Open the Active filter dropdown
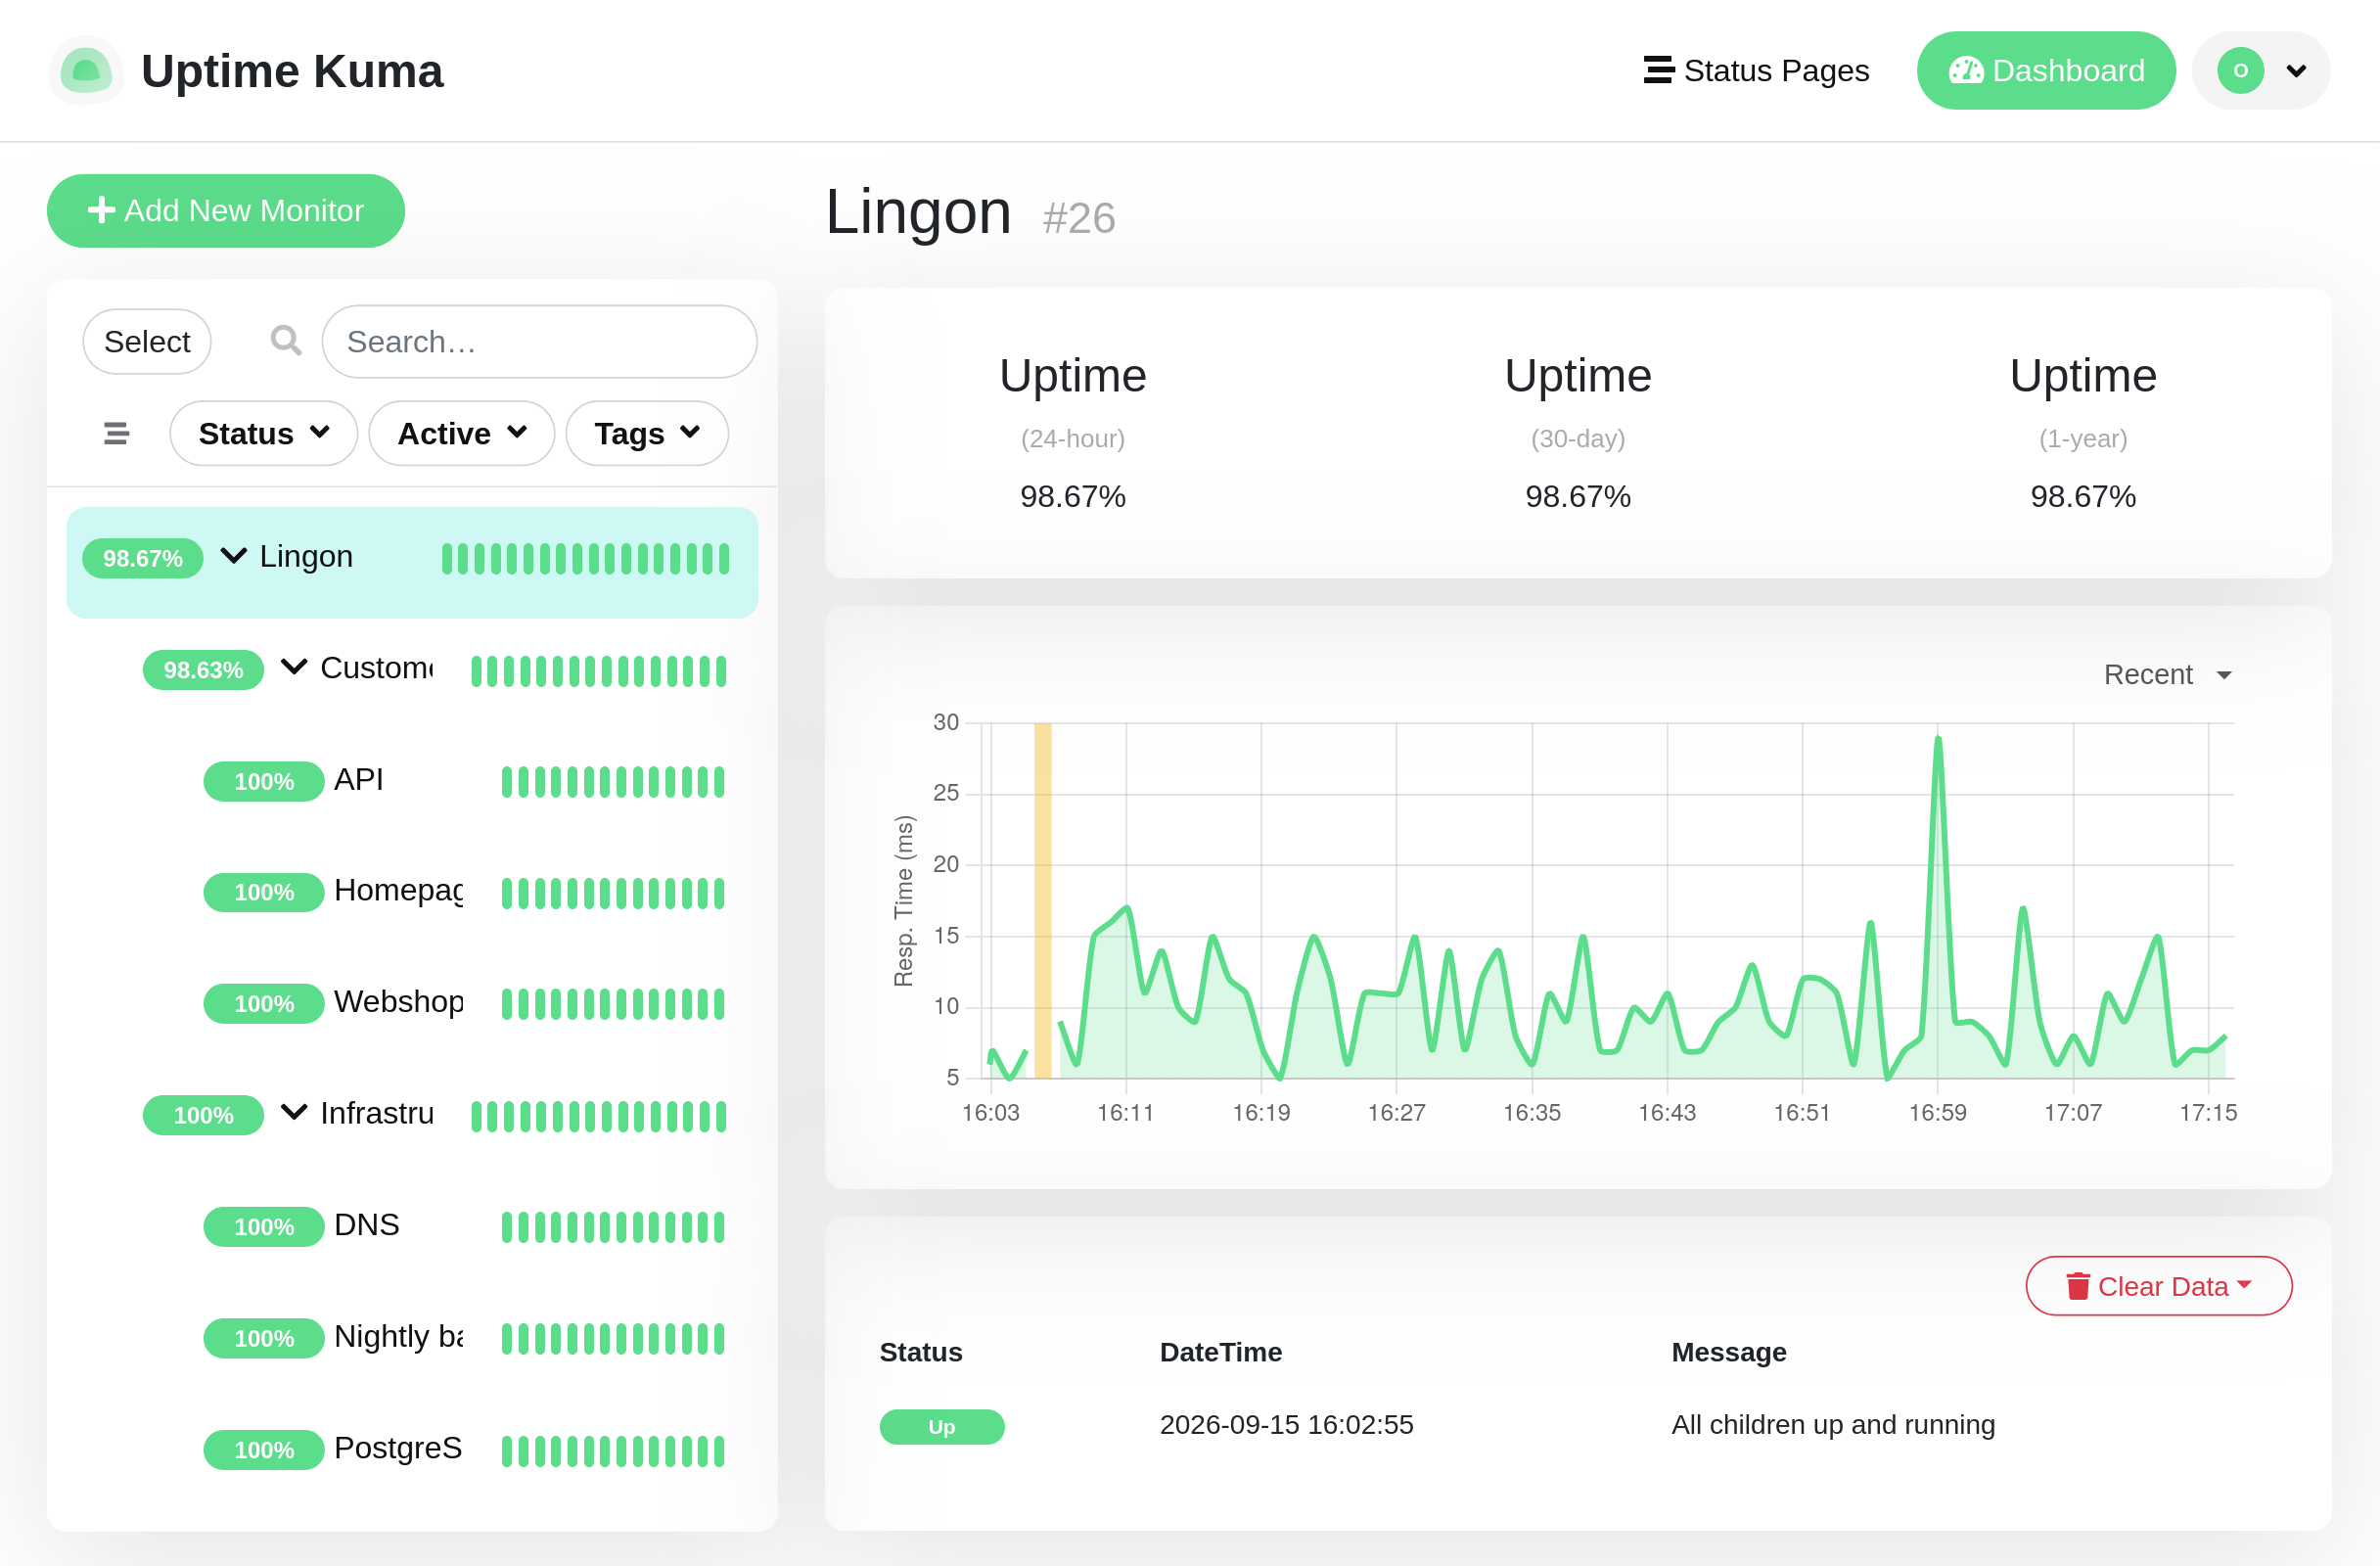The image size is (2380, 1566). [x=461, y=433]
